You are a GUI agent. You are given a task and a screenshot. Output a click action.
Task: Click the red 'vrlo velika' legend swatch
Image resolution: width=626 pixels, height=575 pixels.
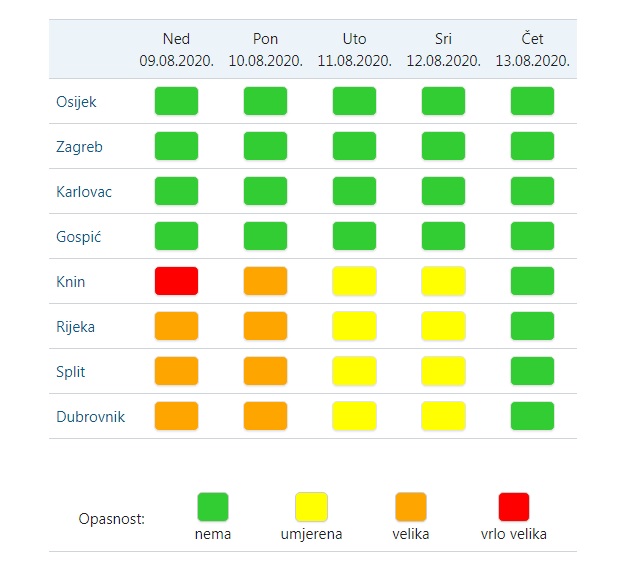pos(514,507)
